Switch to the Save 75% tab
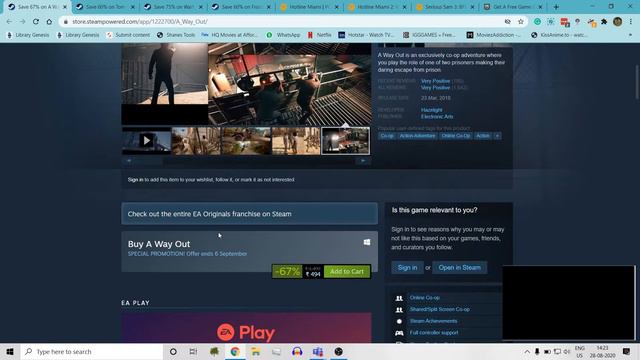 point(173,7)
